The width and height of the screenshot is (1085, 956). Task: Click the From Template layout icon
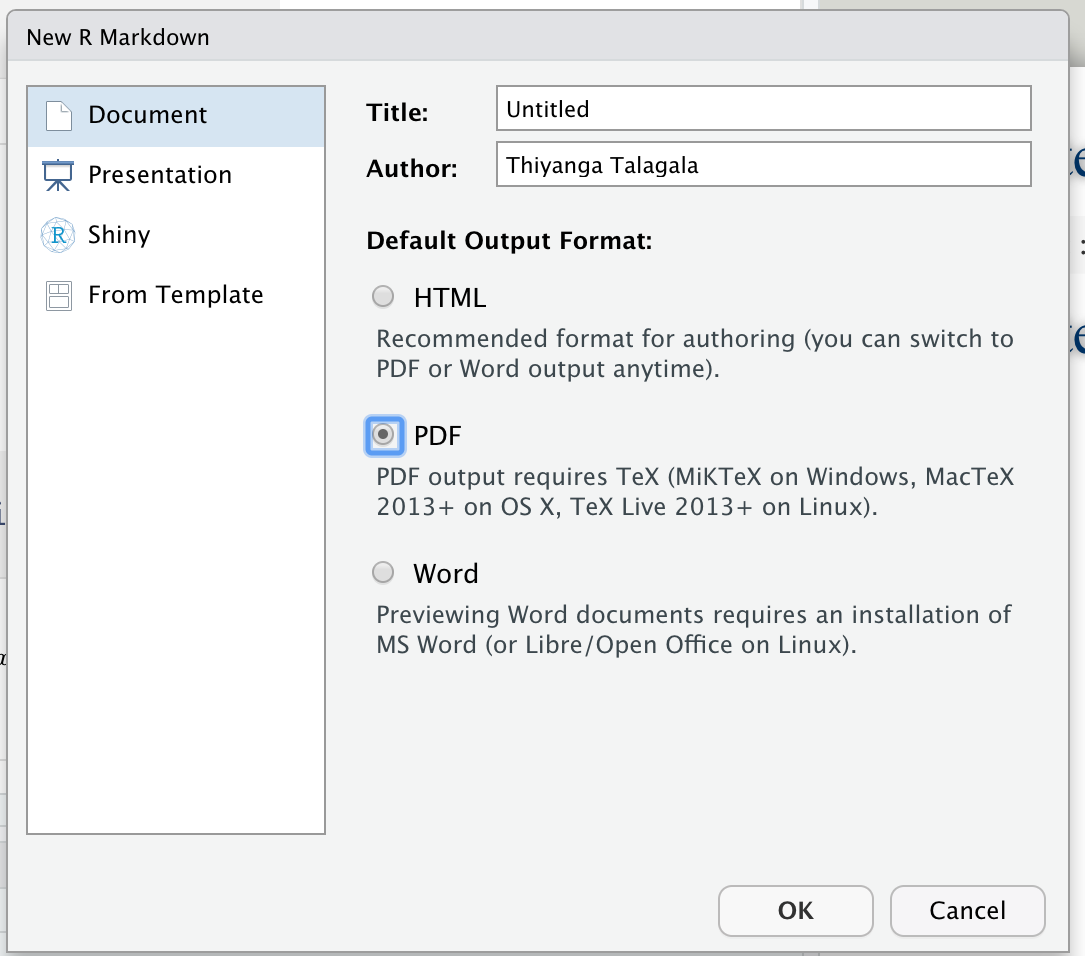click(x=58, y=296)
